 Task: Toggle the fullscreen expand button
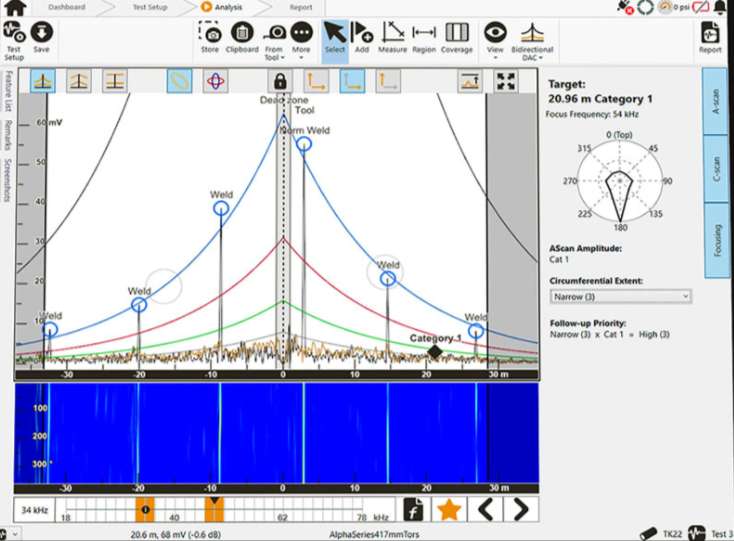[x=507, y=81]
